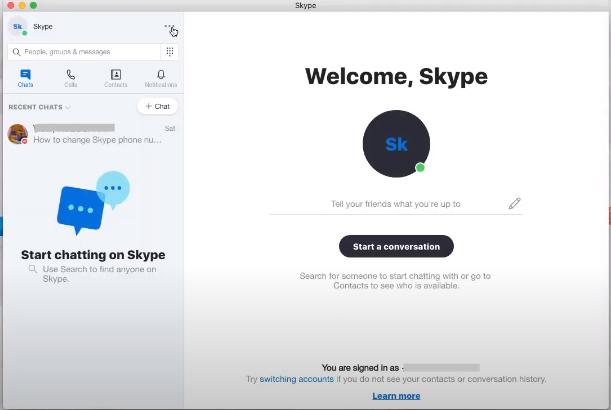Click the contact avatar in recent chats
This screenshot has width=611, height=410.
pos(18,134)
